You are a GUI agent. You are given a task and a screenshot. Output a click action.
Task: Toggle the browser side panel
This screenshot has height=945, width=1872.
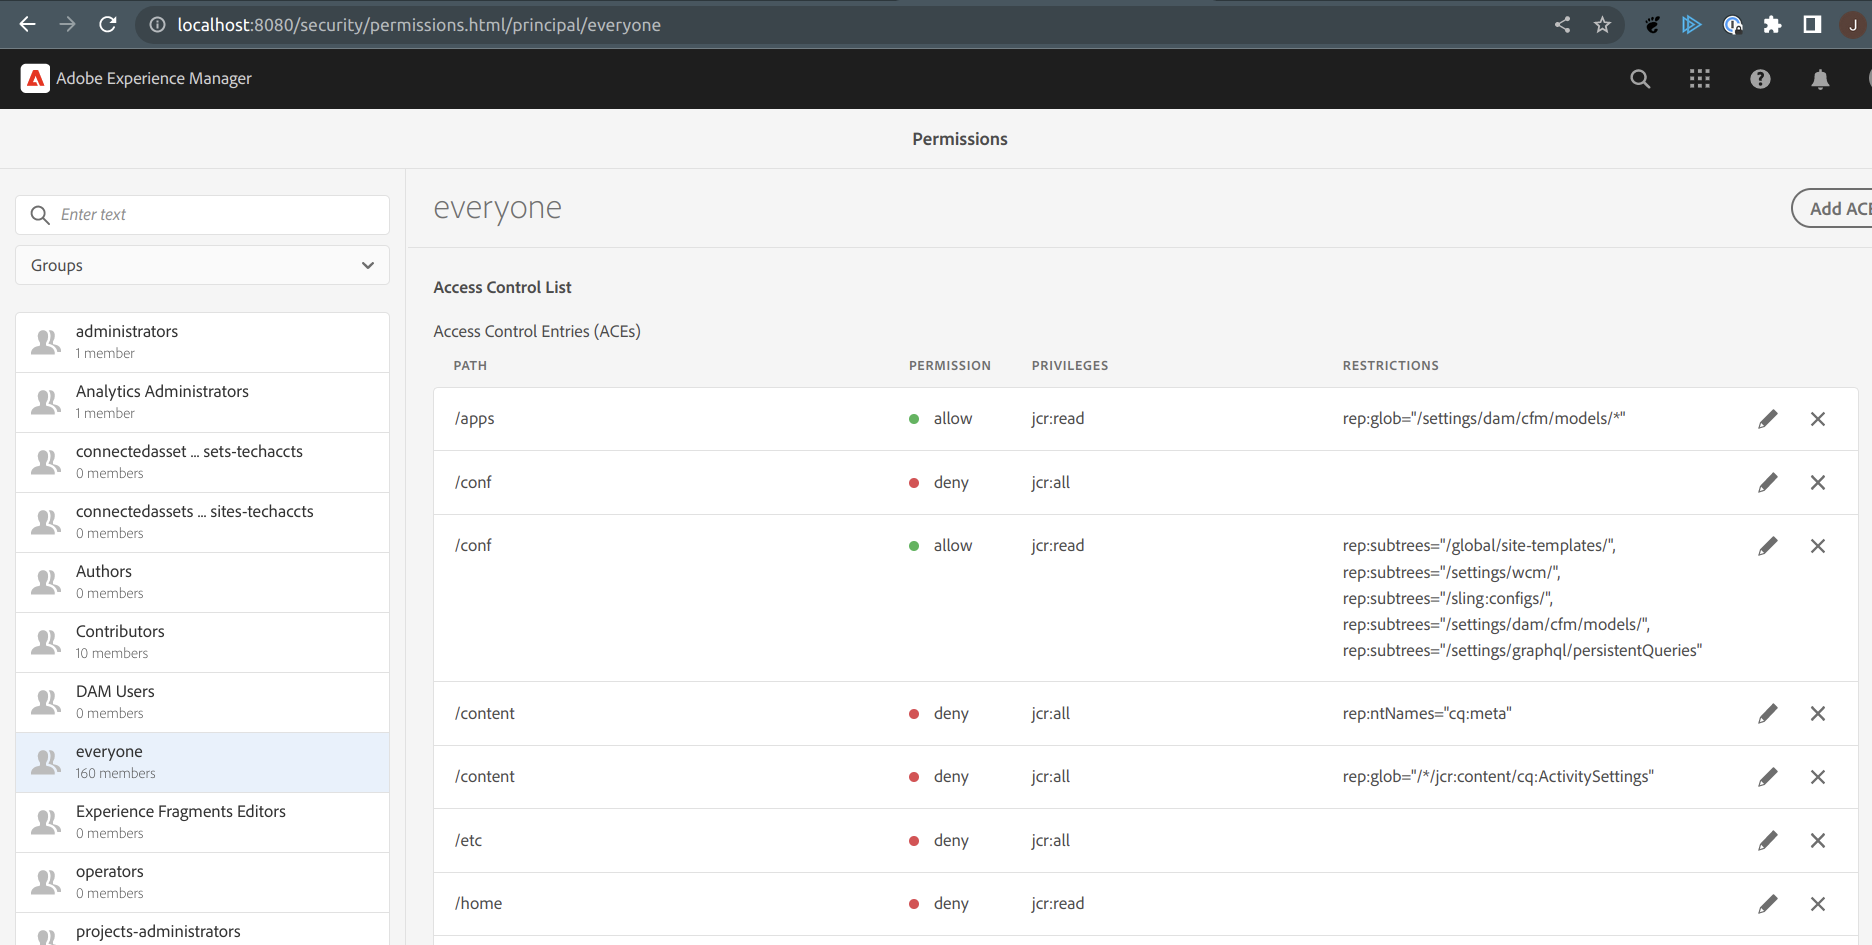(x=1812, y=24)
